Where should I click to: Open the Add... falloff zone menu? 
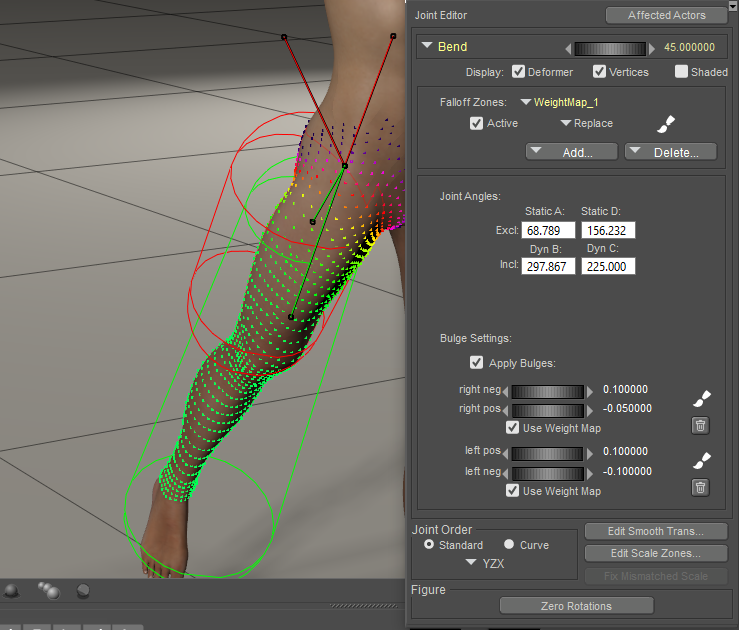coord(571,152)
